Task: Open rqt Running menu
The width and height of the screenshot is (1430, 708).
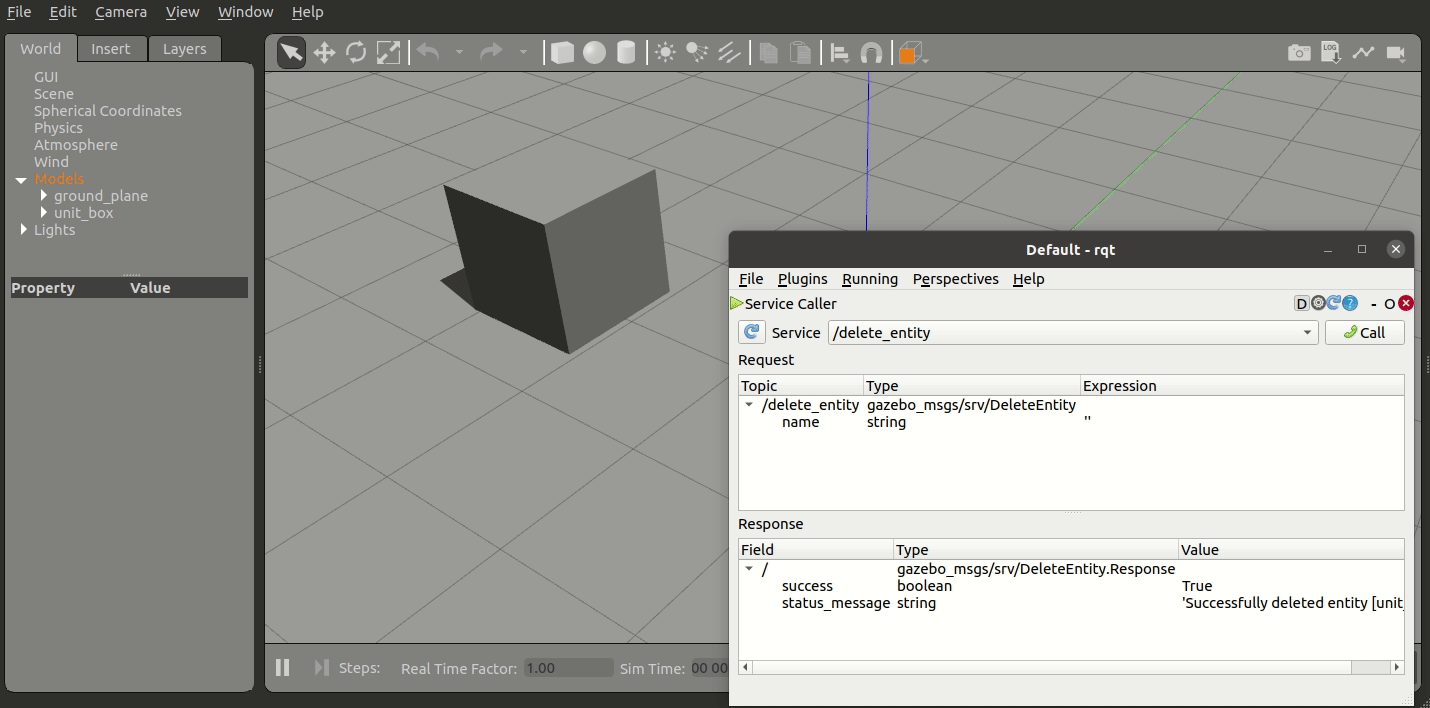Action: tap(870, 279)
